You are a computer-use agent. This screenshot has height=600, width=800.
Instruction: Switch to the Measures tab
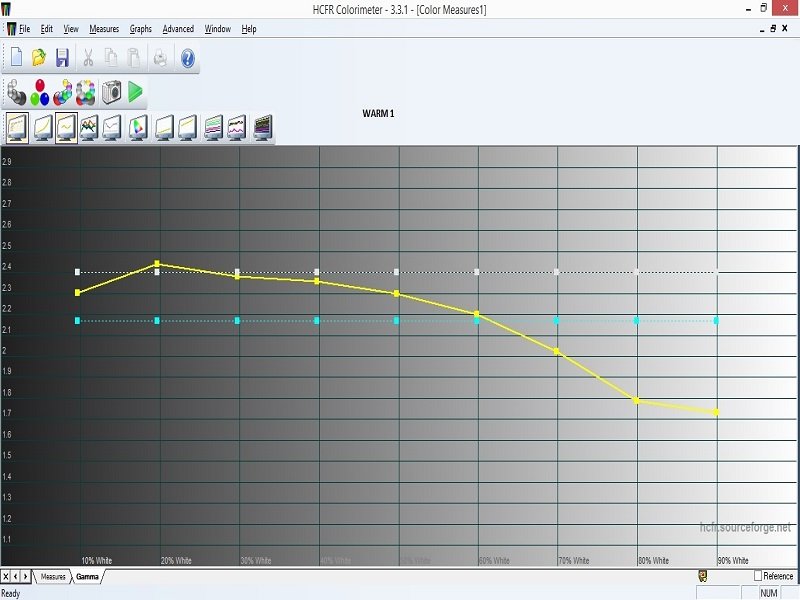coord(52,577)
